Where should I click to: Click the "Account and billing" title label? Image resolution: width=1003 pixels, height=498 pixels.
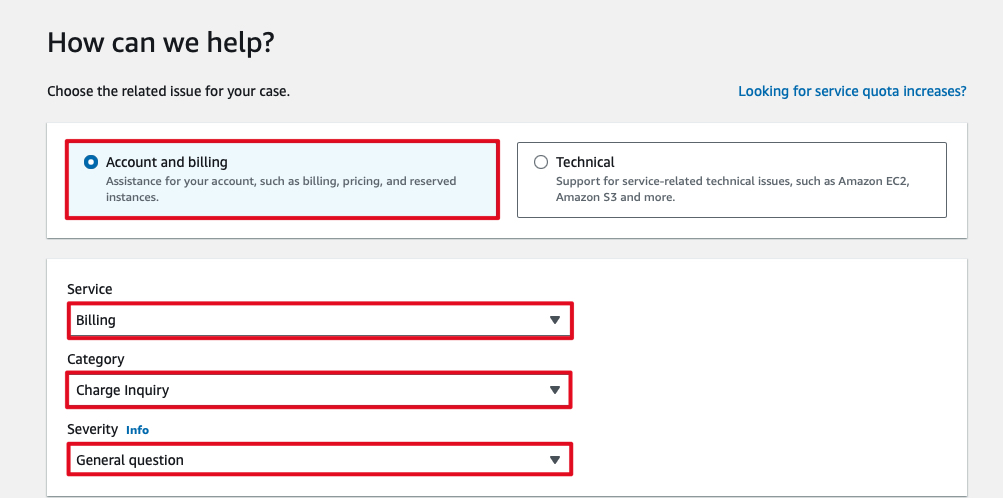pyautogui.click(x=167, y=162)
